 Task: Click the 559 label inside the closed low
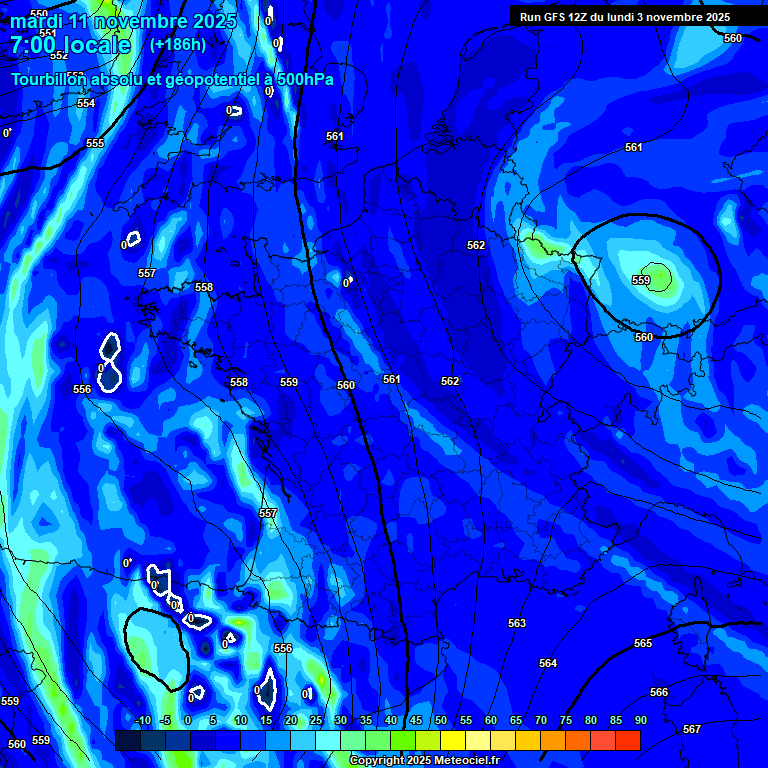click(x=641, y=280)
